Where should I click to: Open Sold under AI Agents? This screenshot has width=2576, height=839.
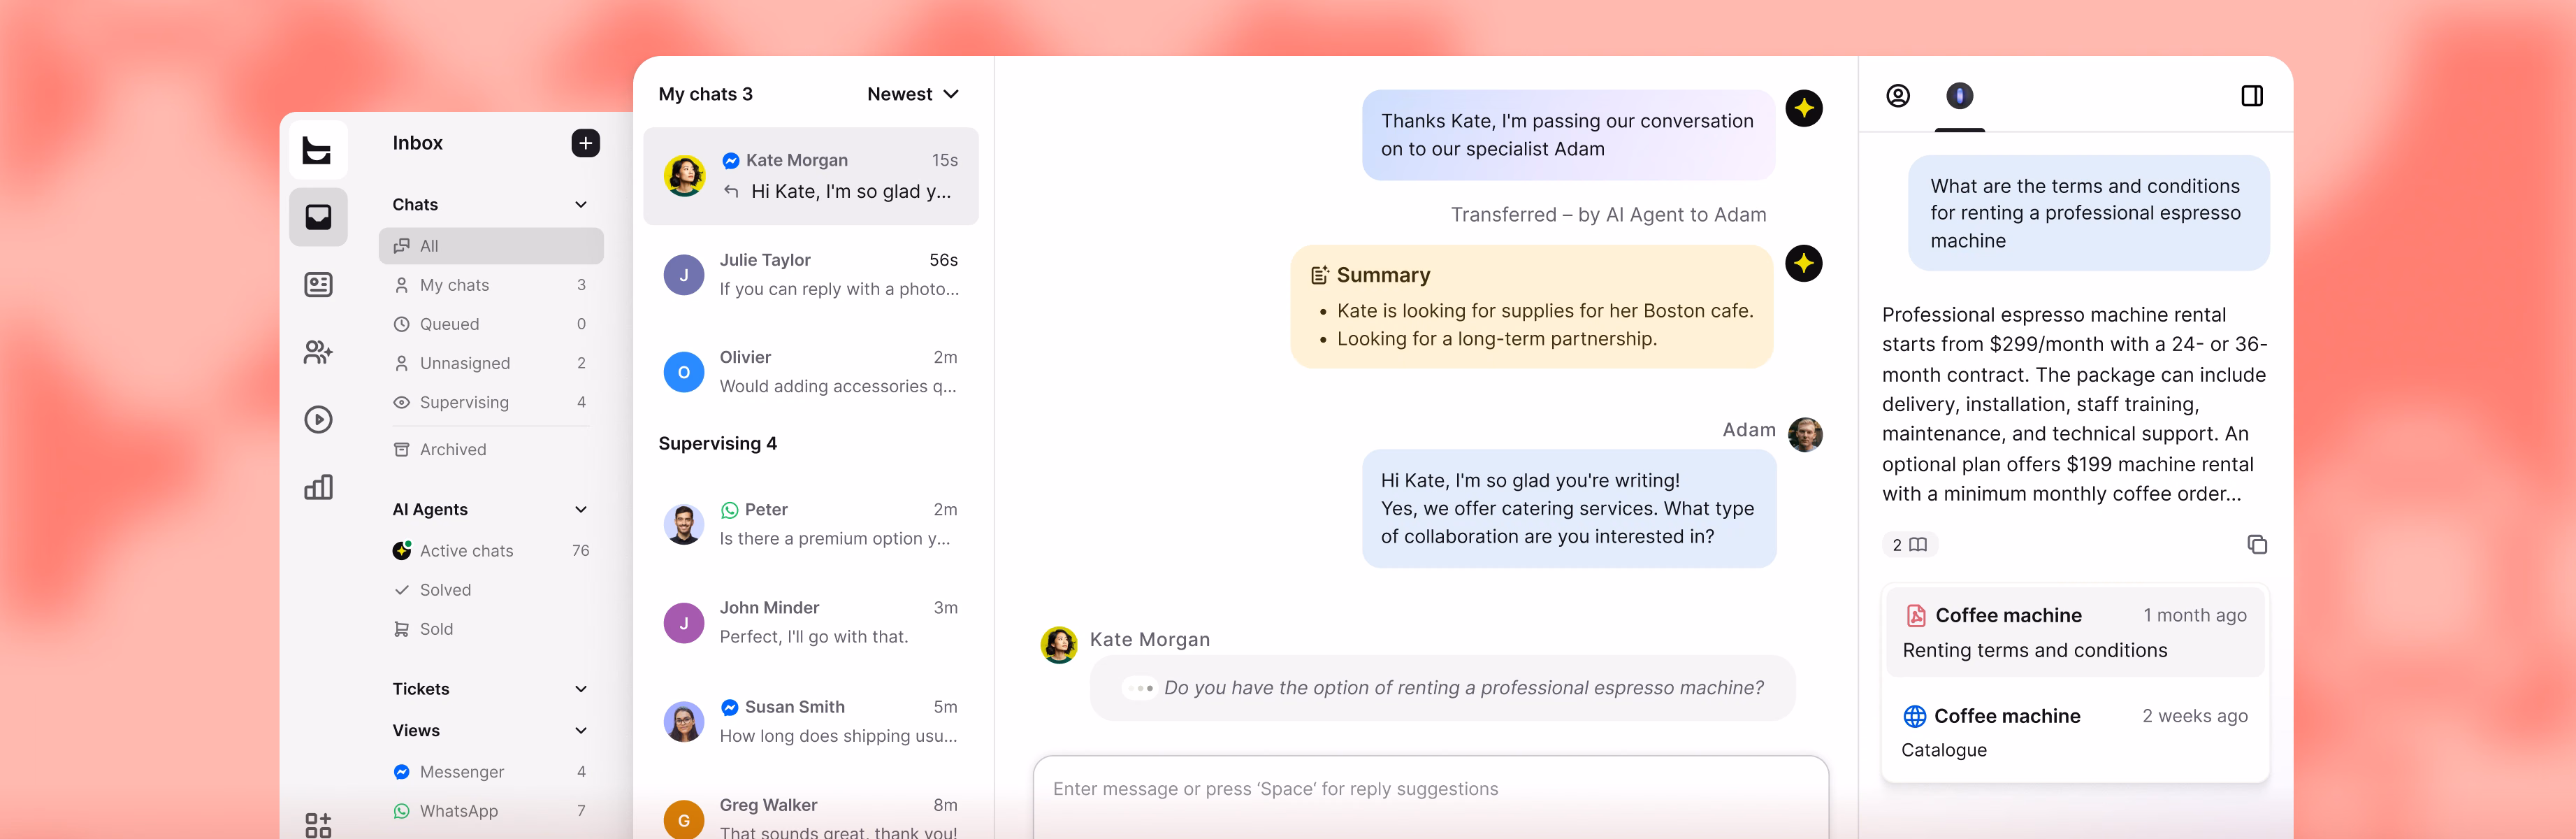pyautogui.click(x=491, y=629)
